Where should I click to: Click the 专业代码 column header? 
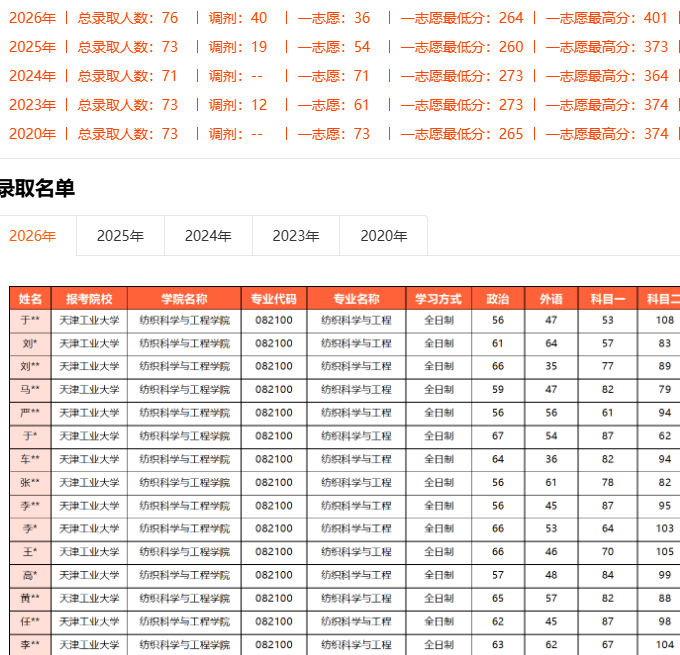pos(274,299)
